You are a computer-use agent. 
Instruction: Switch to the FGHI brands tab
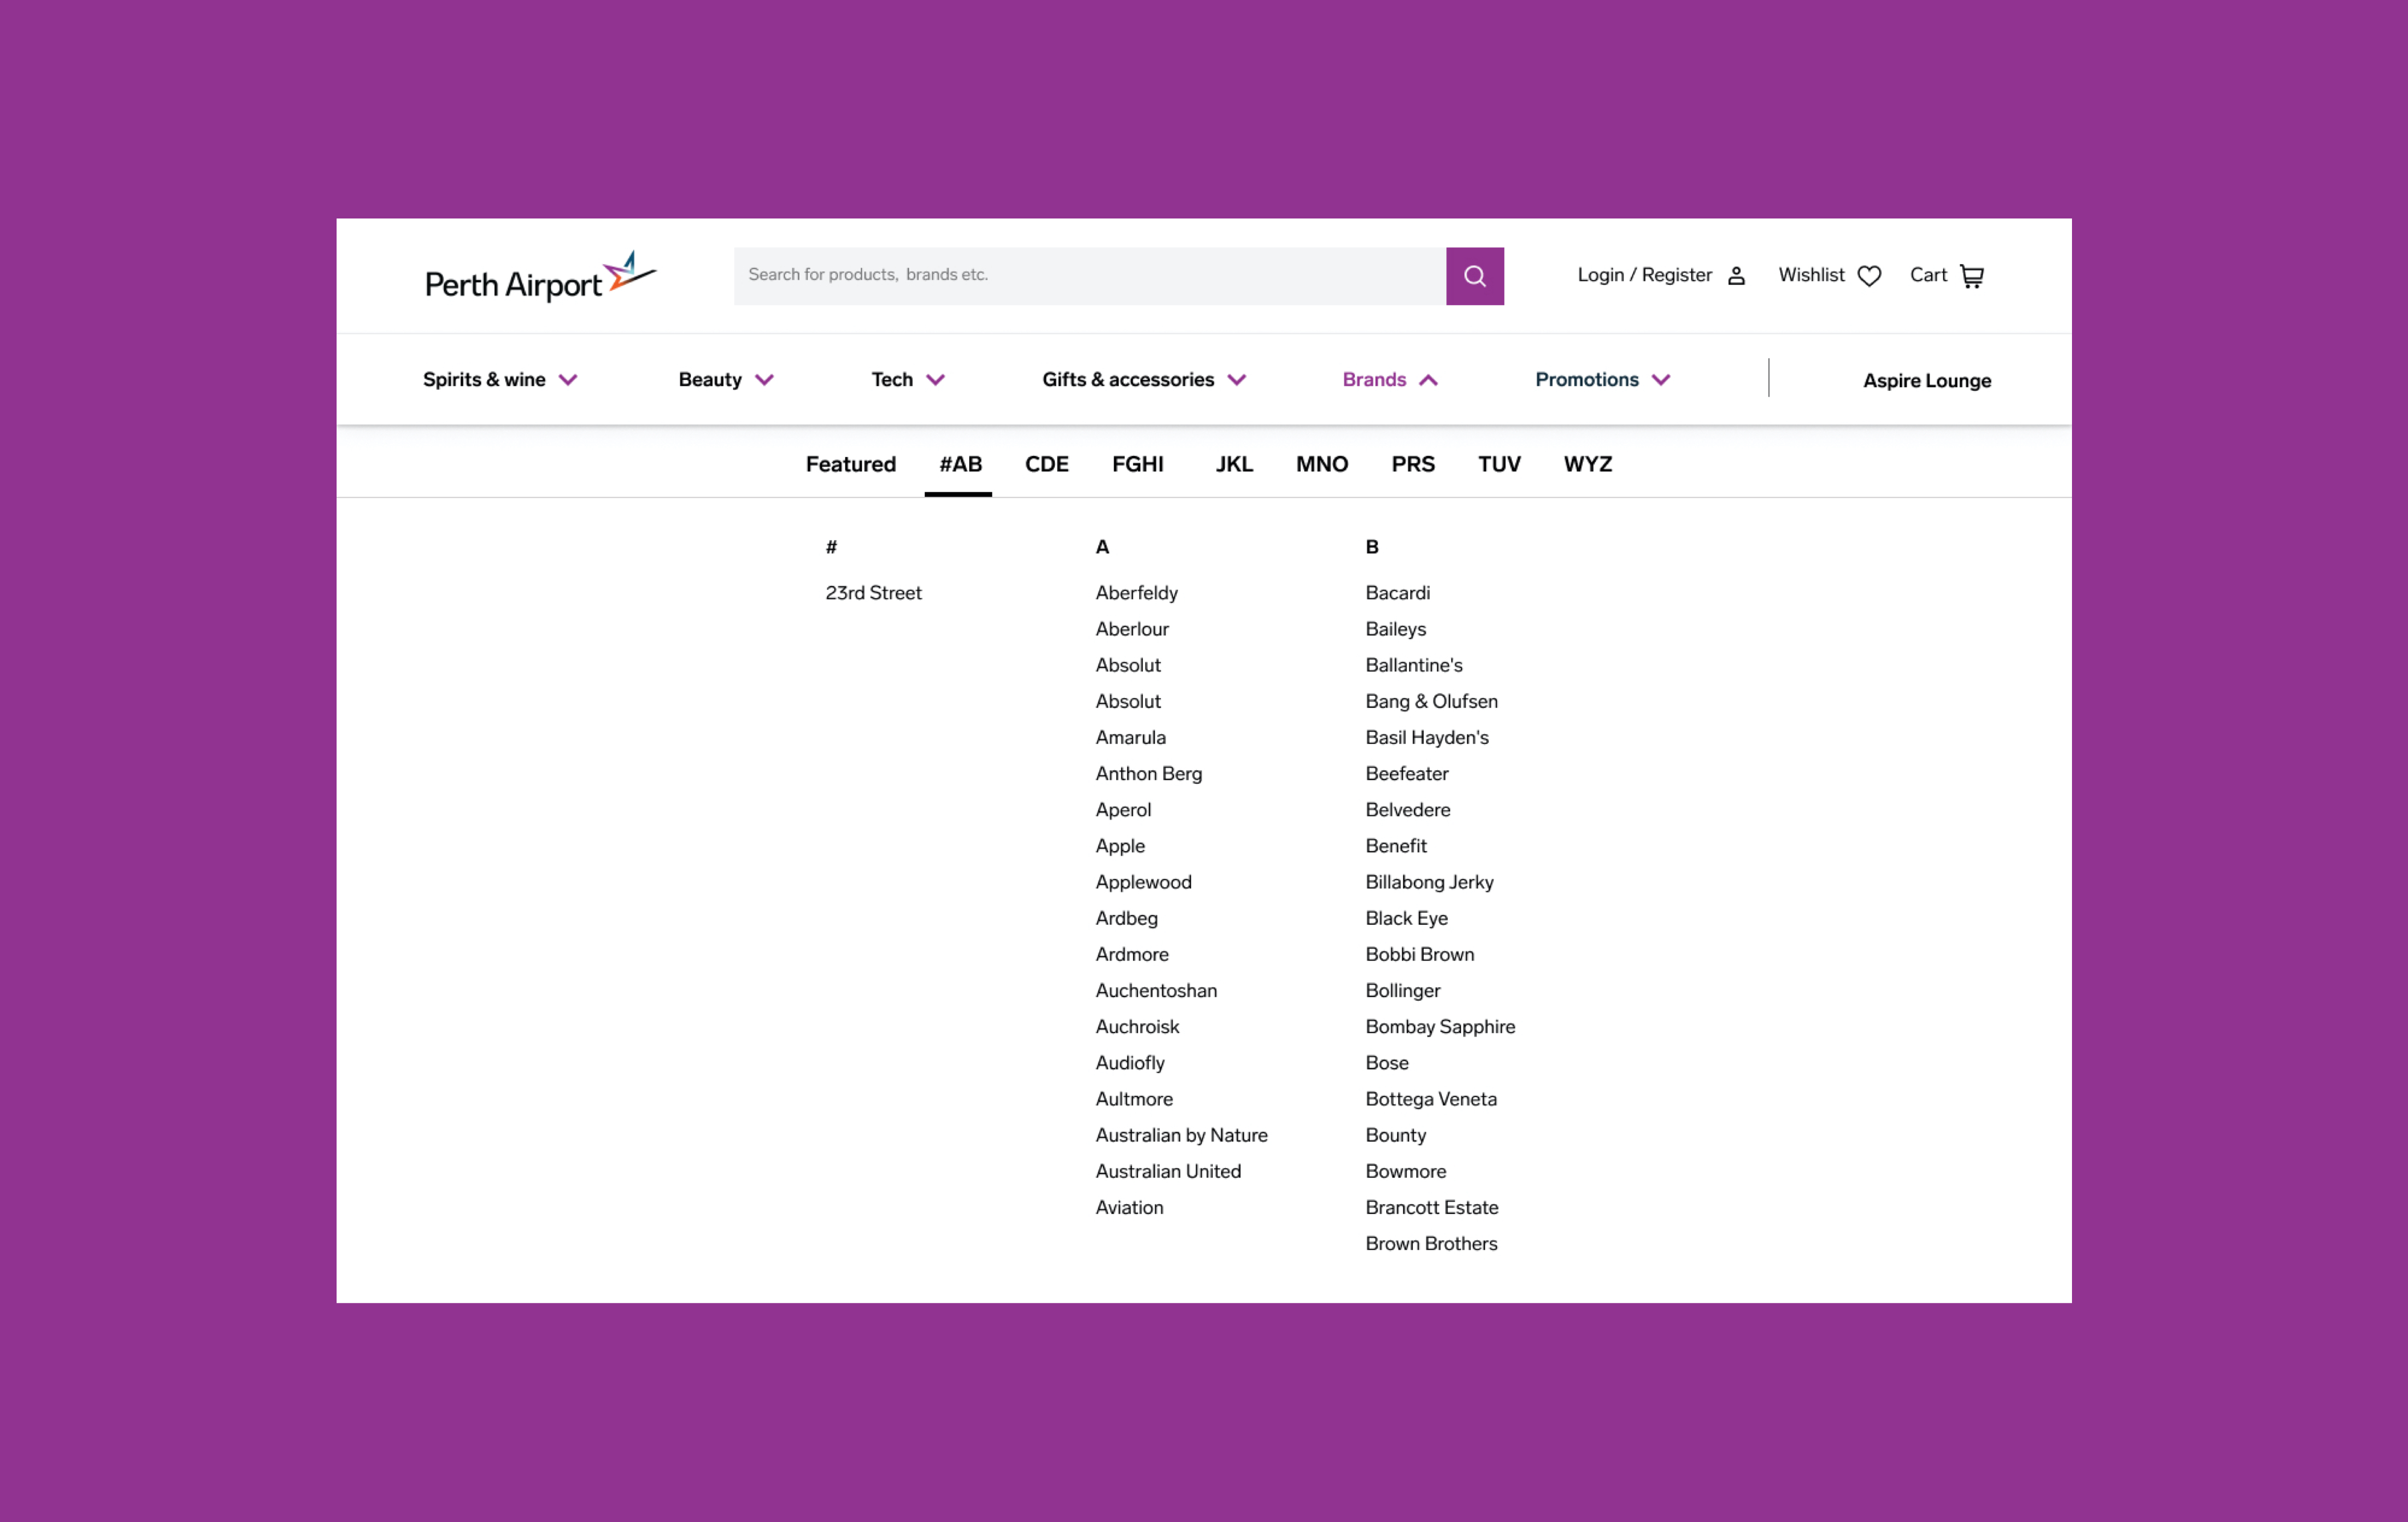1137,464
